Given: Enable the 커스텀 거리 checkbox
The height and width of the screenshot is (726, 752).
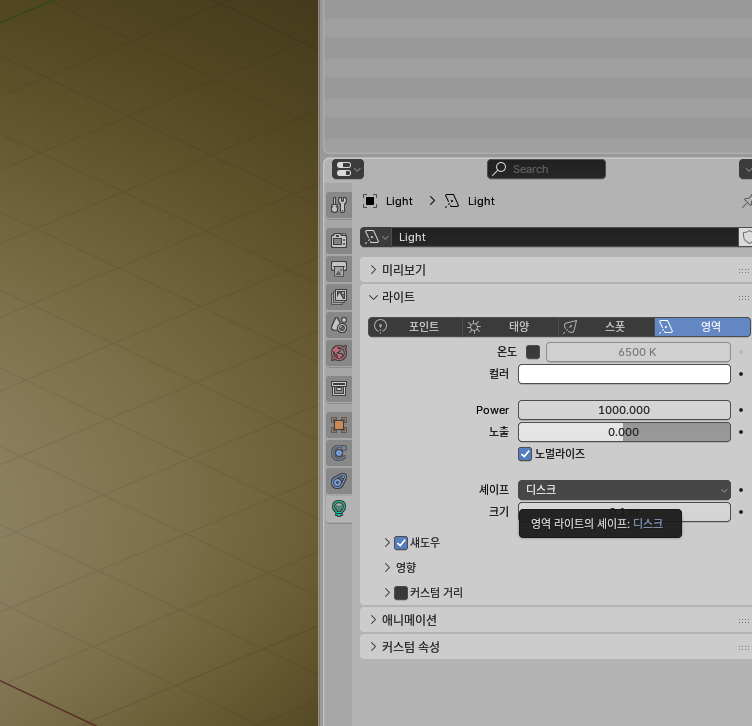Looking at the screenshot, I should point(401,593).
